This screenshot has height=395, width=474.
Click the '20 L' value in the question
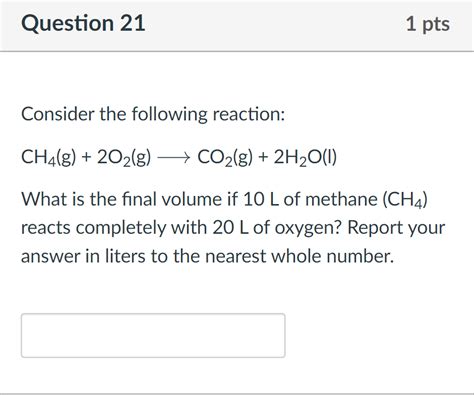point(231,228)
